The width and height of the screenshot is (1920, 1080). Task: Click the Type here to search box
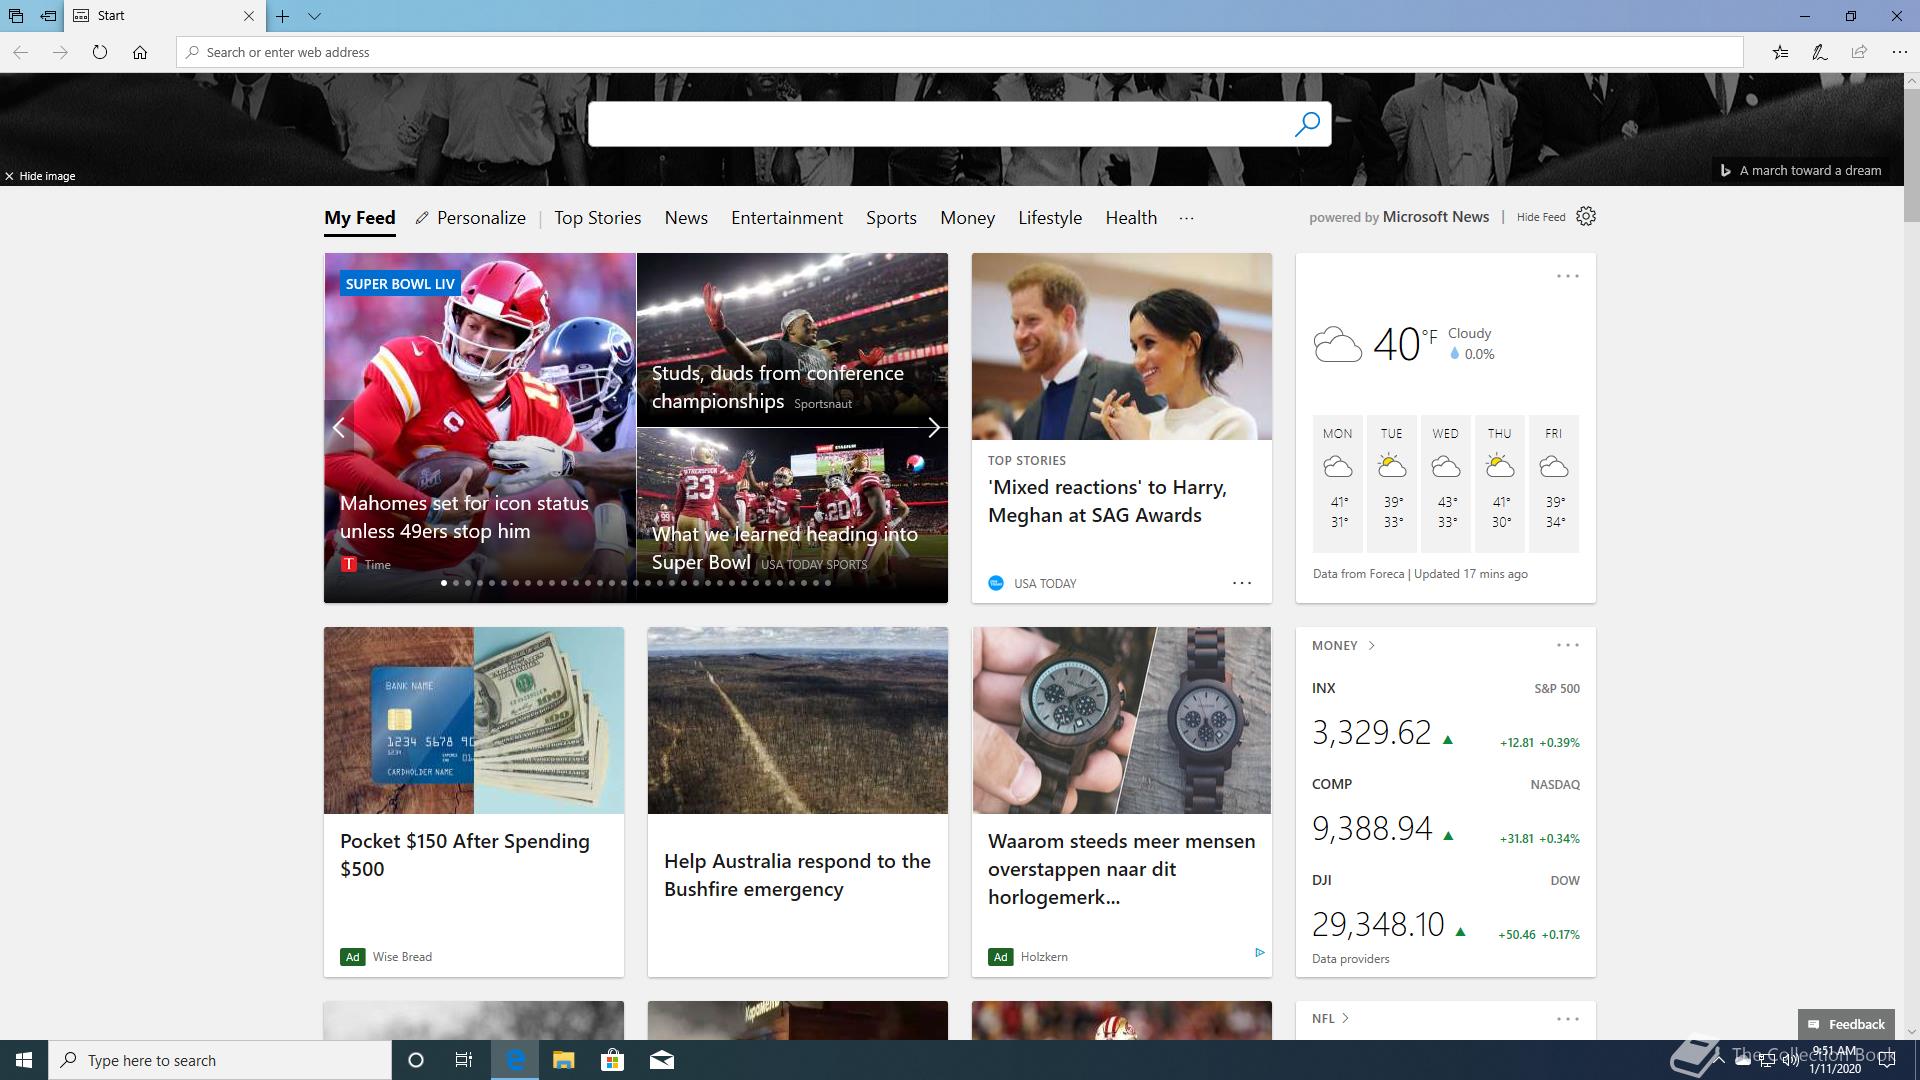coord(220,1060)
